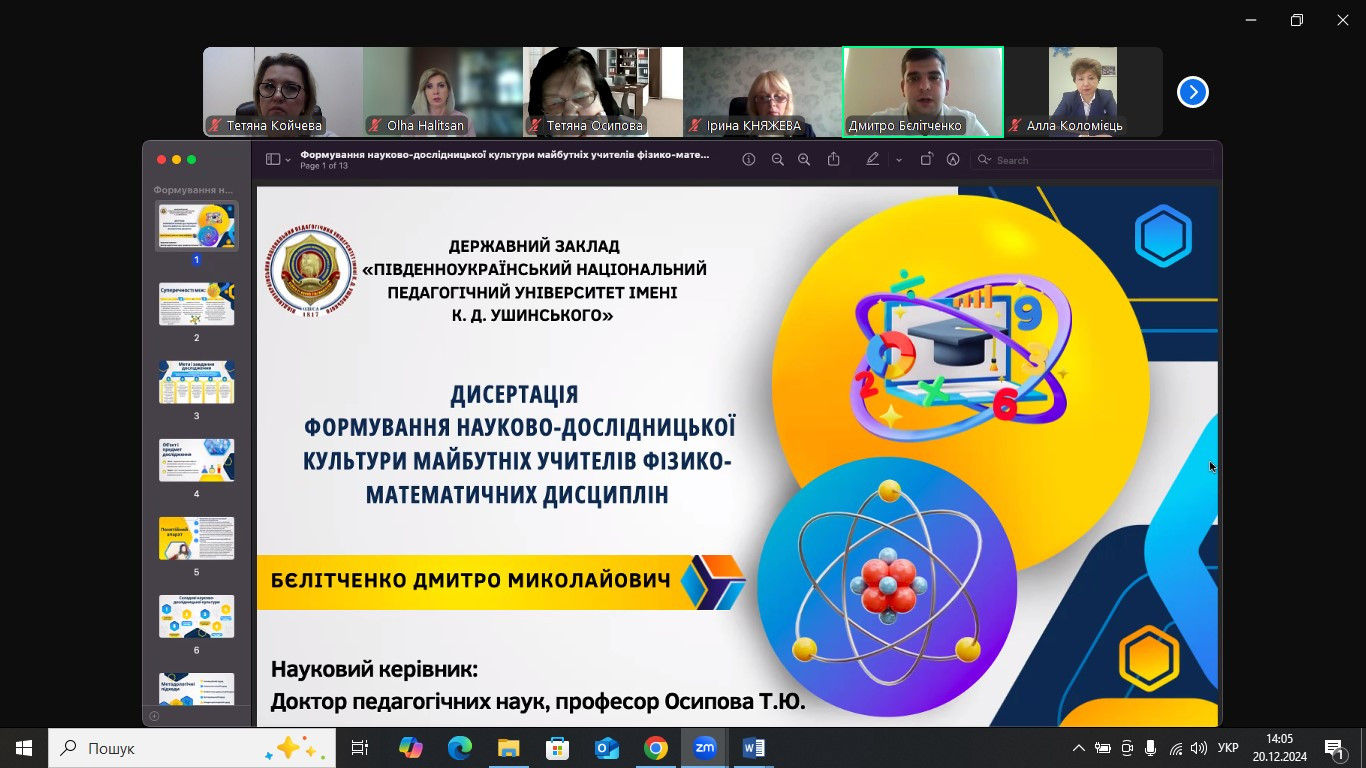1366x768 pixels.
Task: Open the document info inspector
Action: (x=748, y=160)
